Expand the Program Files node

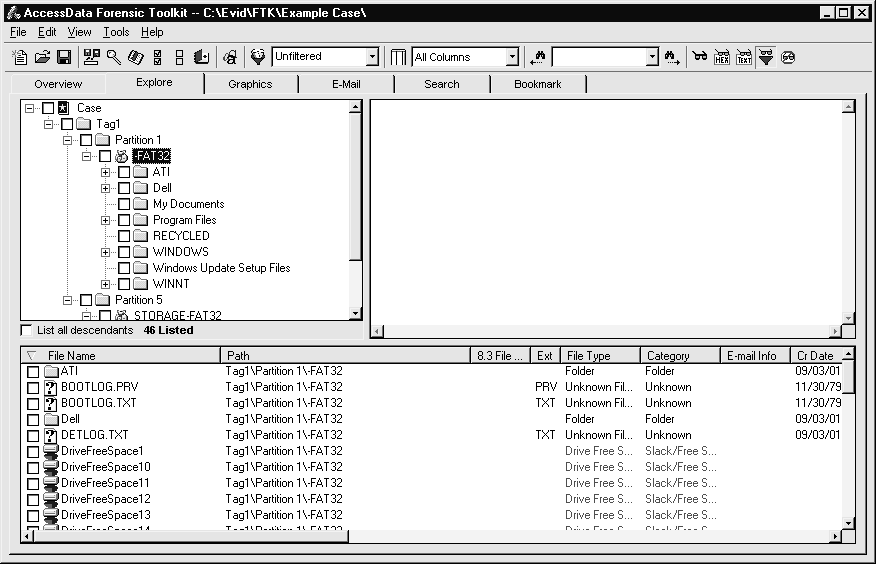pos(105,221)
